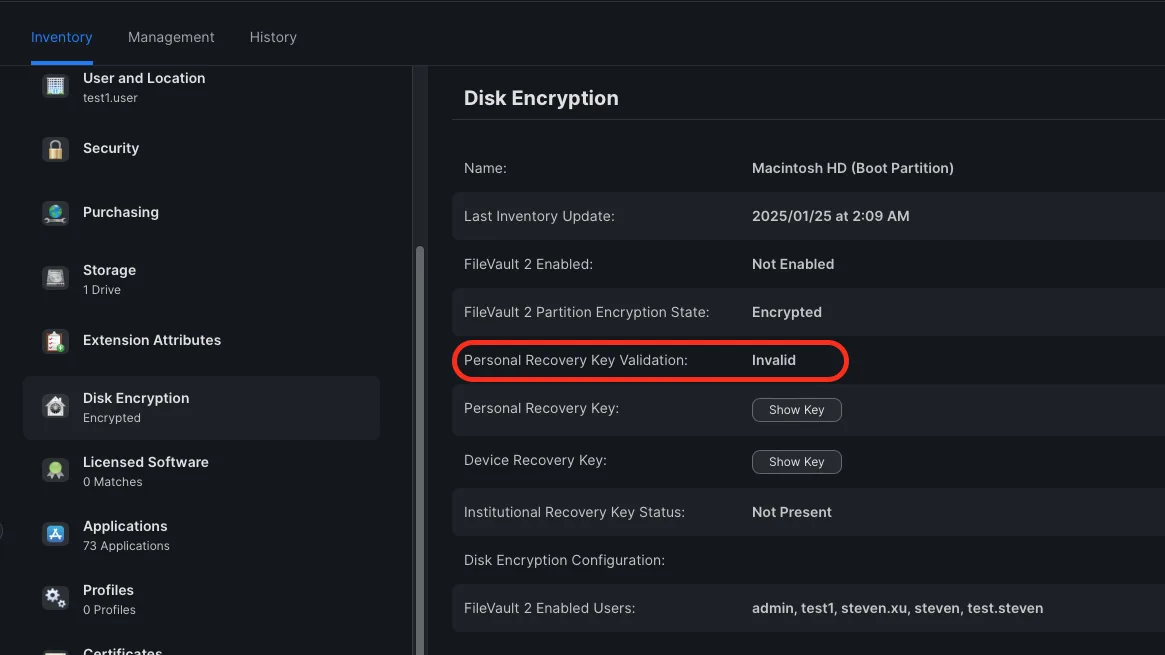
Task: Open Licensed Software section
Action: click(x=201, y=471)
